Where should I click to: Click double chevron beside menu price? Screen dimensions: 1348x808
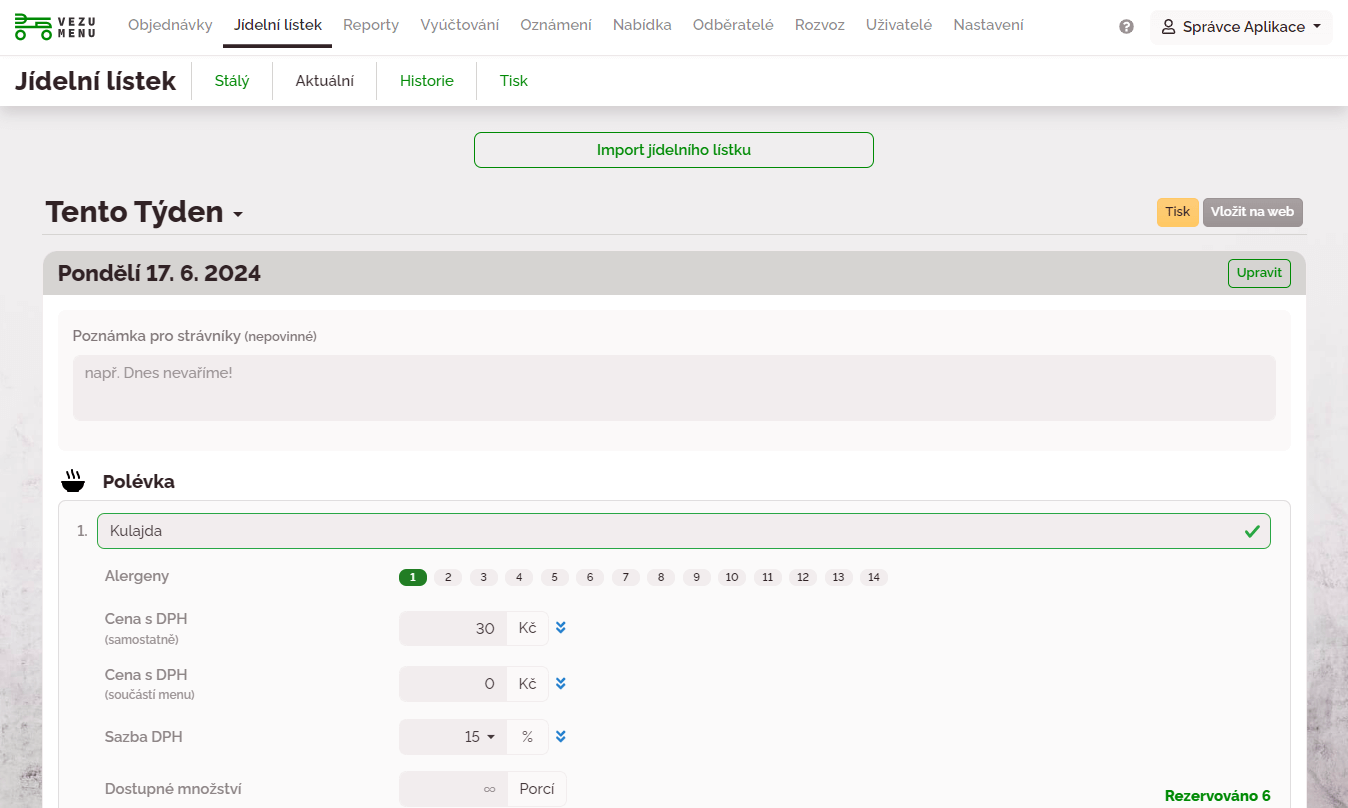coord(561,684)
